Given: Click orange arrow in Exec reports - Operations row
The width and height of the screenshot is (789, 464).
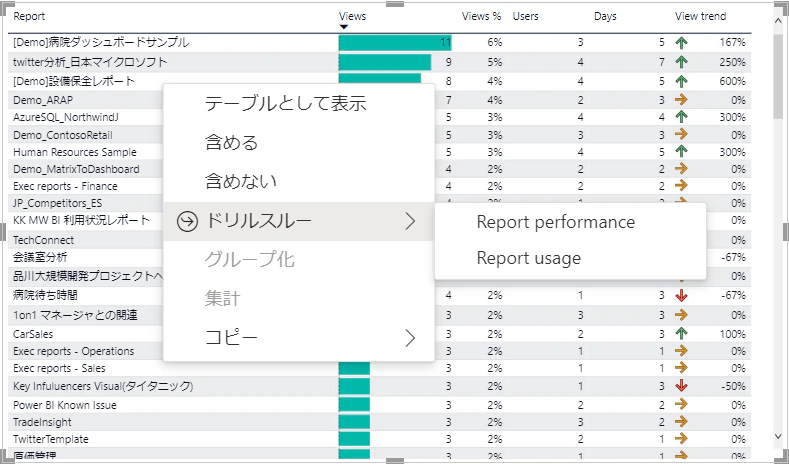Looking at the screenshot, I should tap(681, 351).
